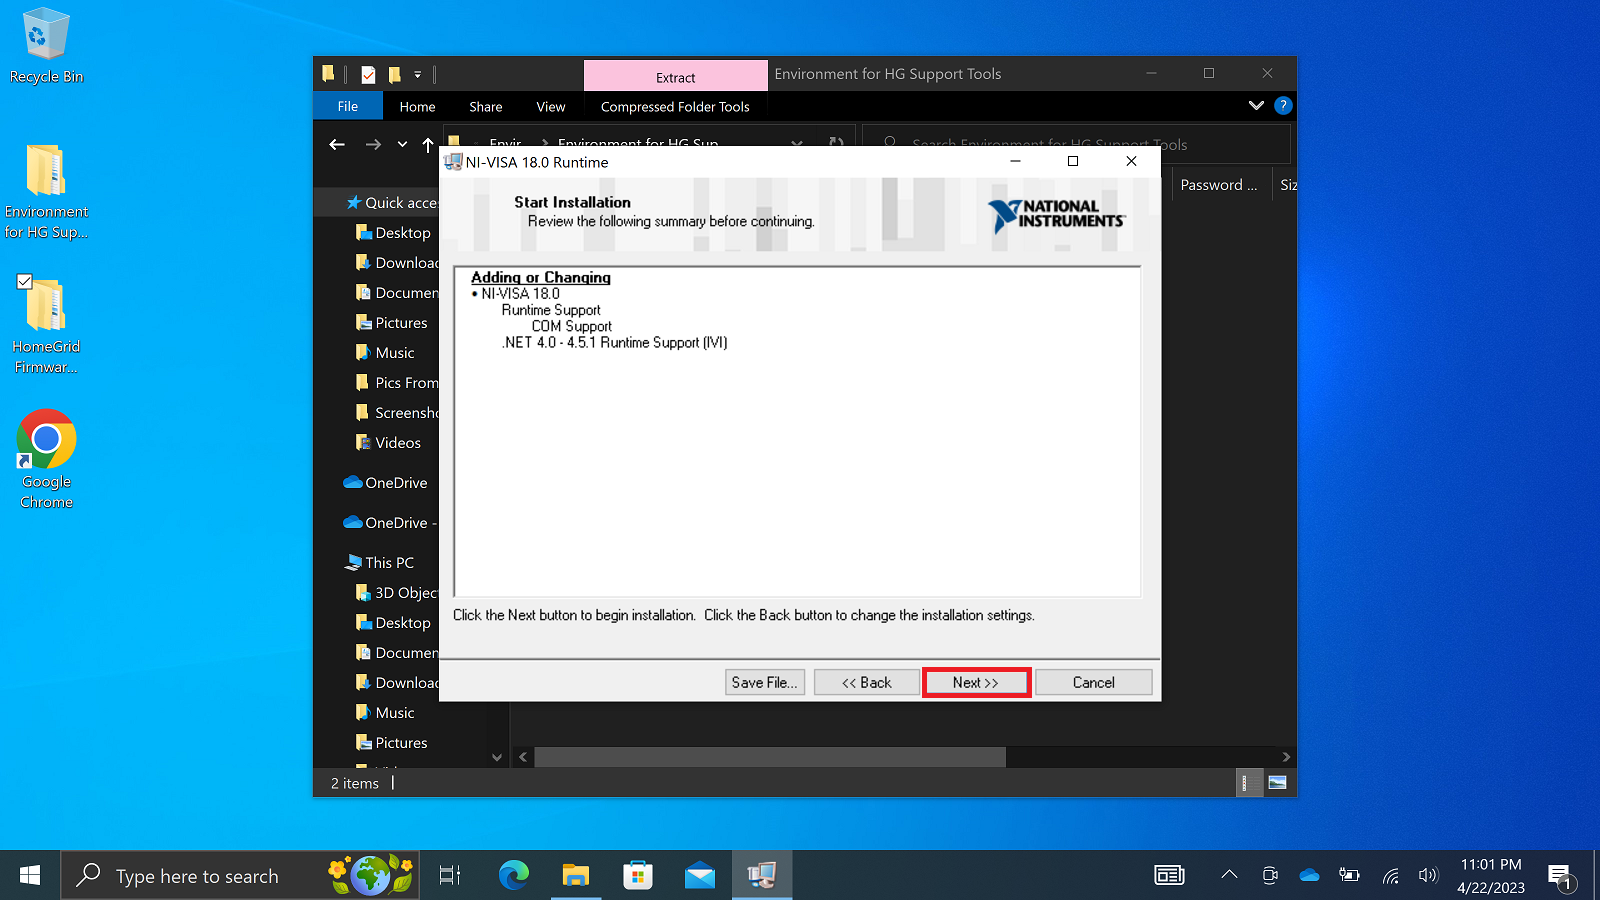Open the Recycle Bin desktop icon
The image size is (1600, 900).
point(46,46)
